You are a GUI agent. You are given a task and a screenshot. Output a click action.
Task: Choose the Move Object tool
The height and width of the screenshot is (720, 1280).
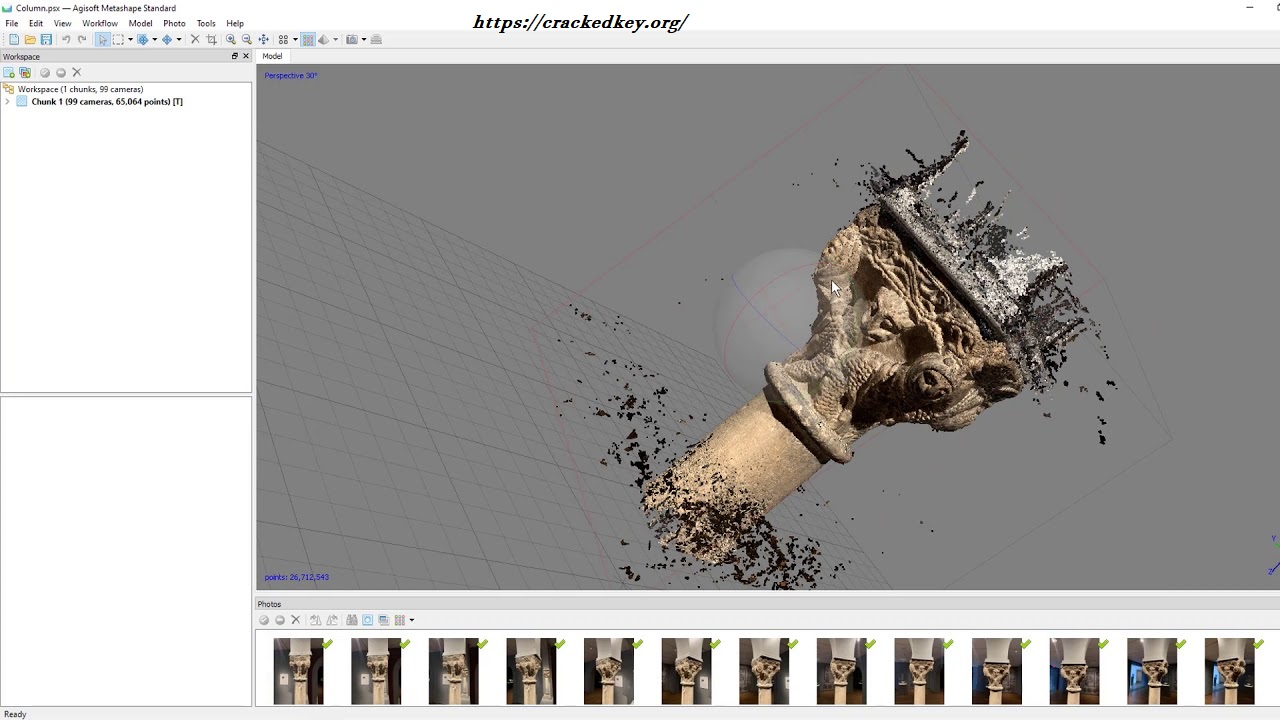[167, 39]
